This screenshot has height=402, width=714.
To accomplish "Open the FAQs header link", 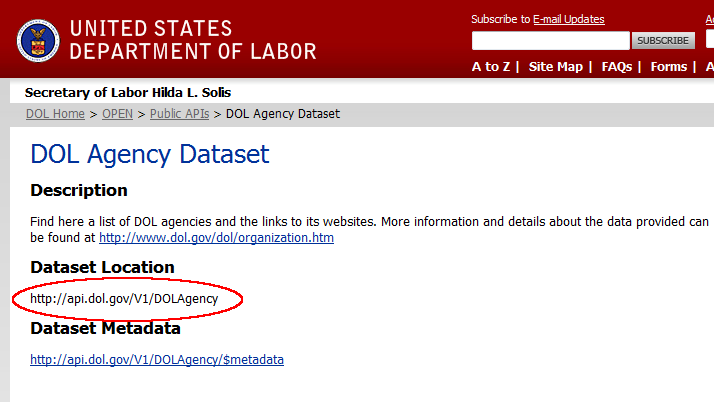I will click(x=616, y=67).
